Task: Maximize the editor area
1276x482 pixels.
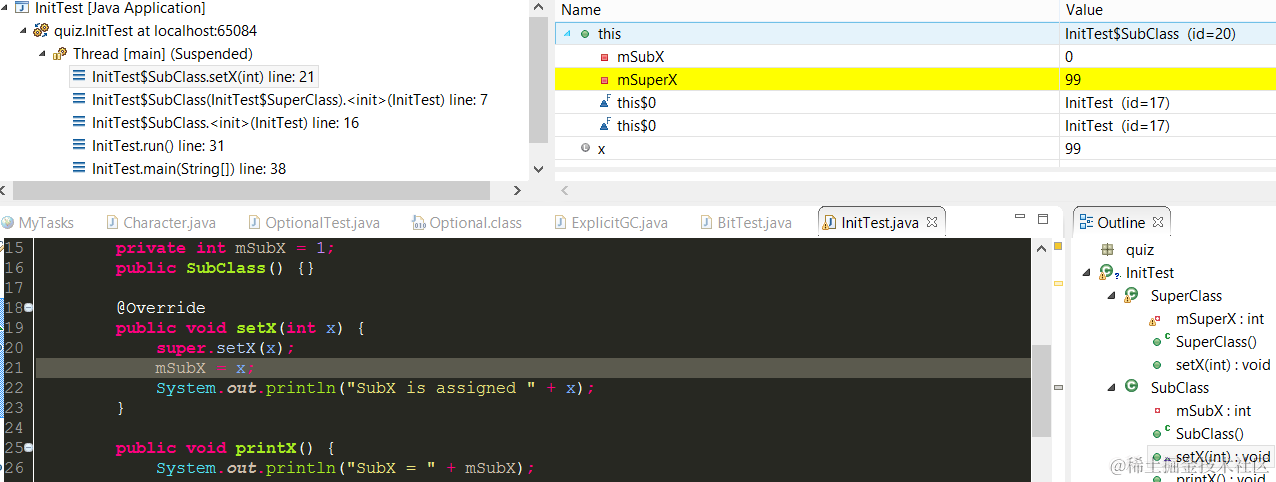Action: (x=1043, y=218)
